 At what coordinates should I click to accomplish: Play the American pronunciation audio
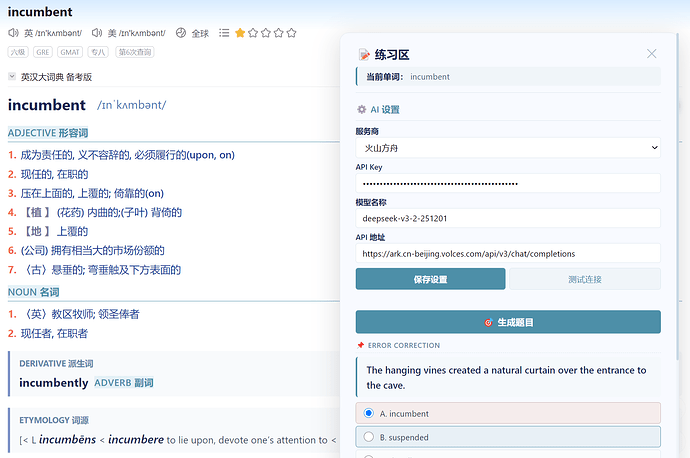[97, 33]
